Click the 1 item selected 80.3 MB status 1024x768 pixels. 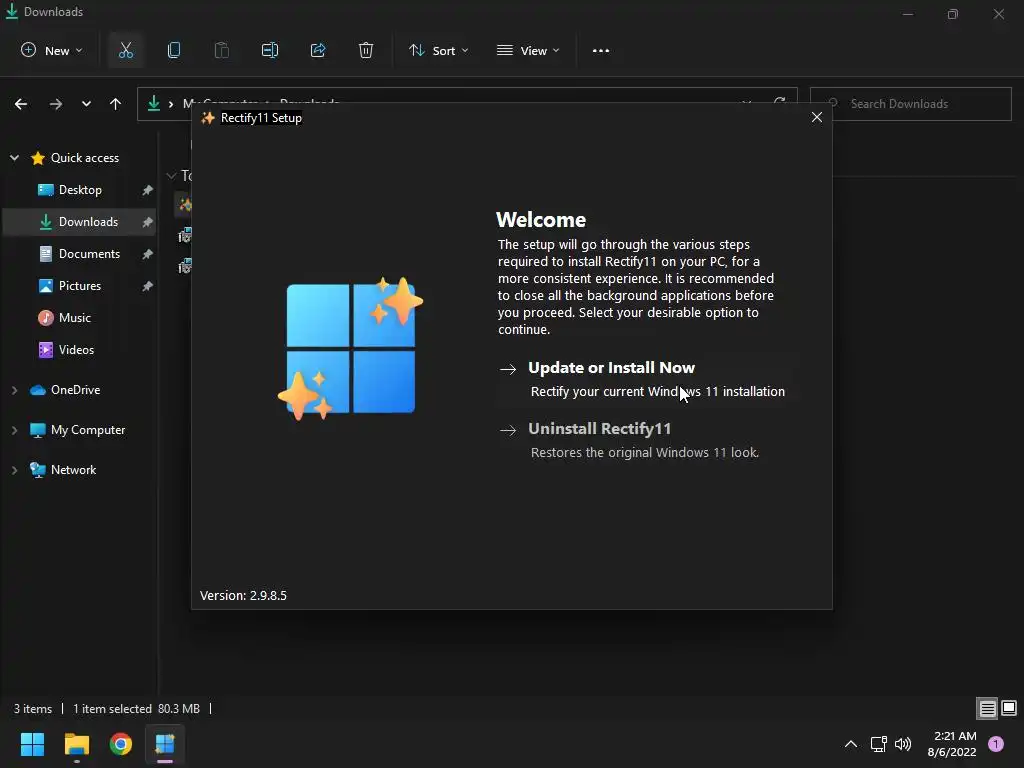tap(136, 709)
